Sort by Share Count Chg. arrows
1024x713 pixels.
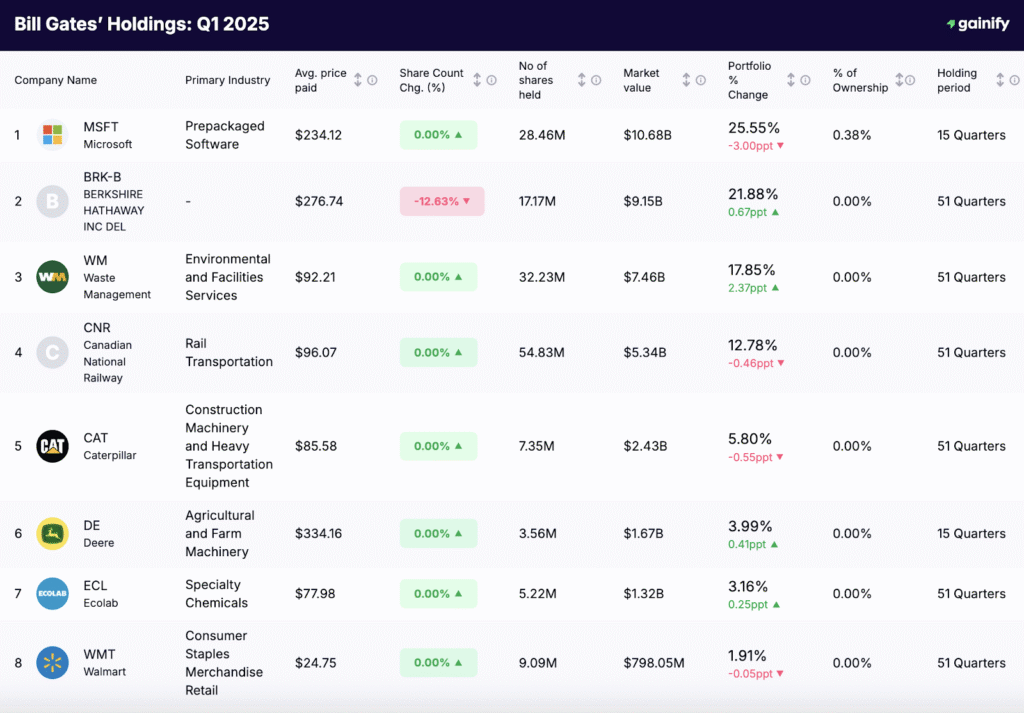[477, 80]
